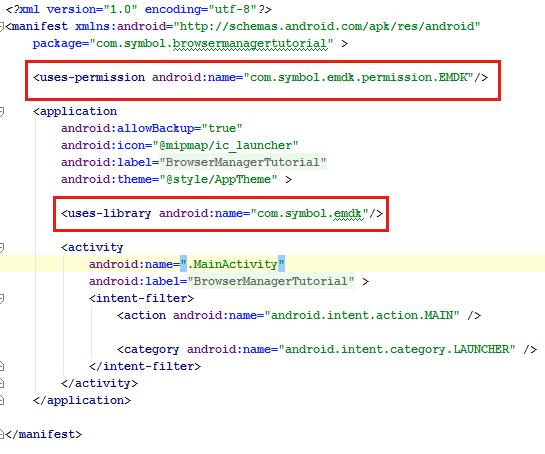Click the @style/AppTheme theme value
The height and width of the screenshot is (454, 545).
coord(218,180)
